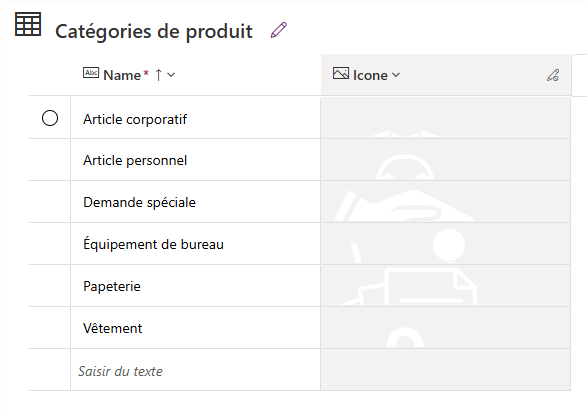Click the edit column pencil in the Icone header

tap(553, 75)
